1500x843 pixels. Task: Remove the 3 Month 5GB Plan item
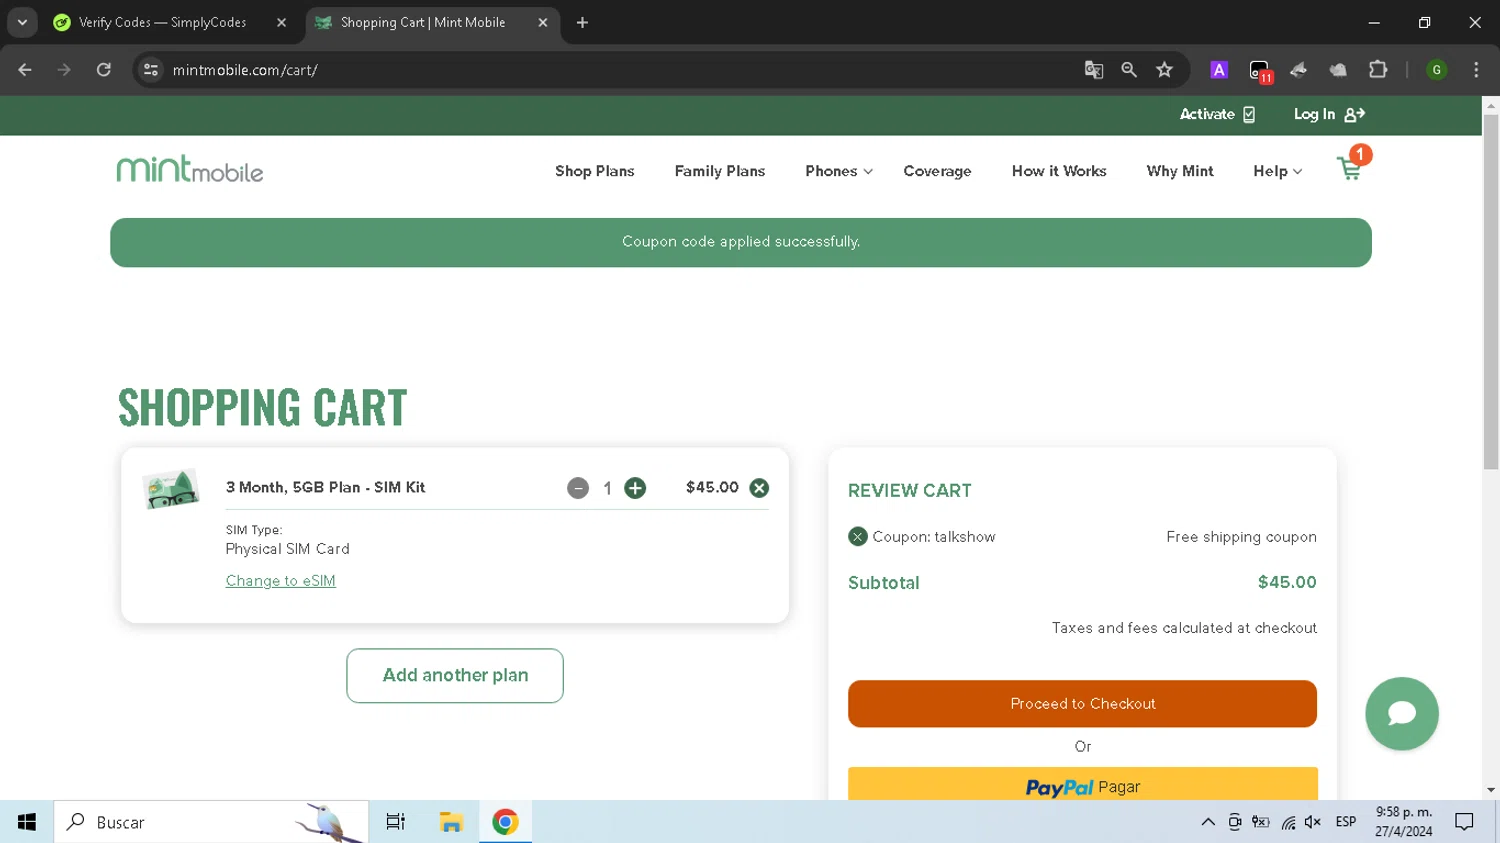click(759, 488)
